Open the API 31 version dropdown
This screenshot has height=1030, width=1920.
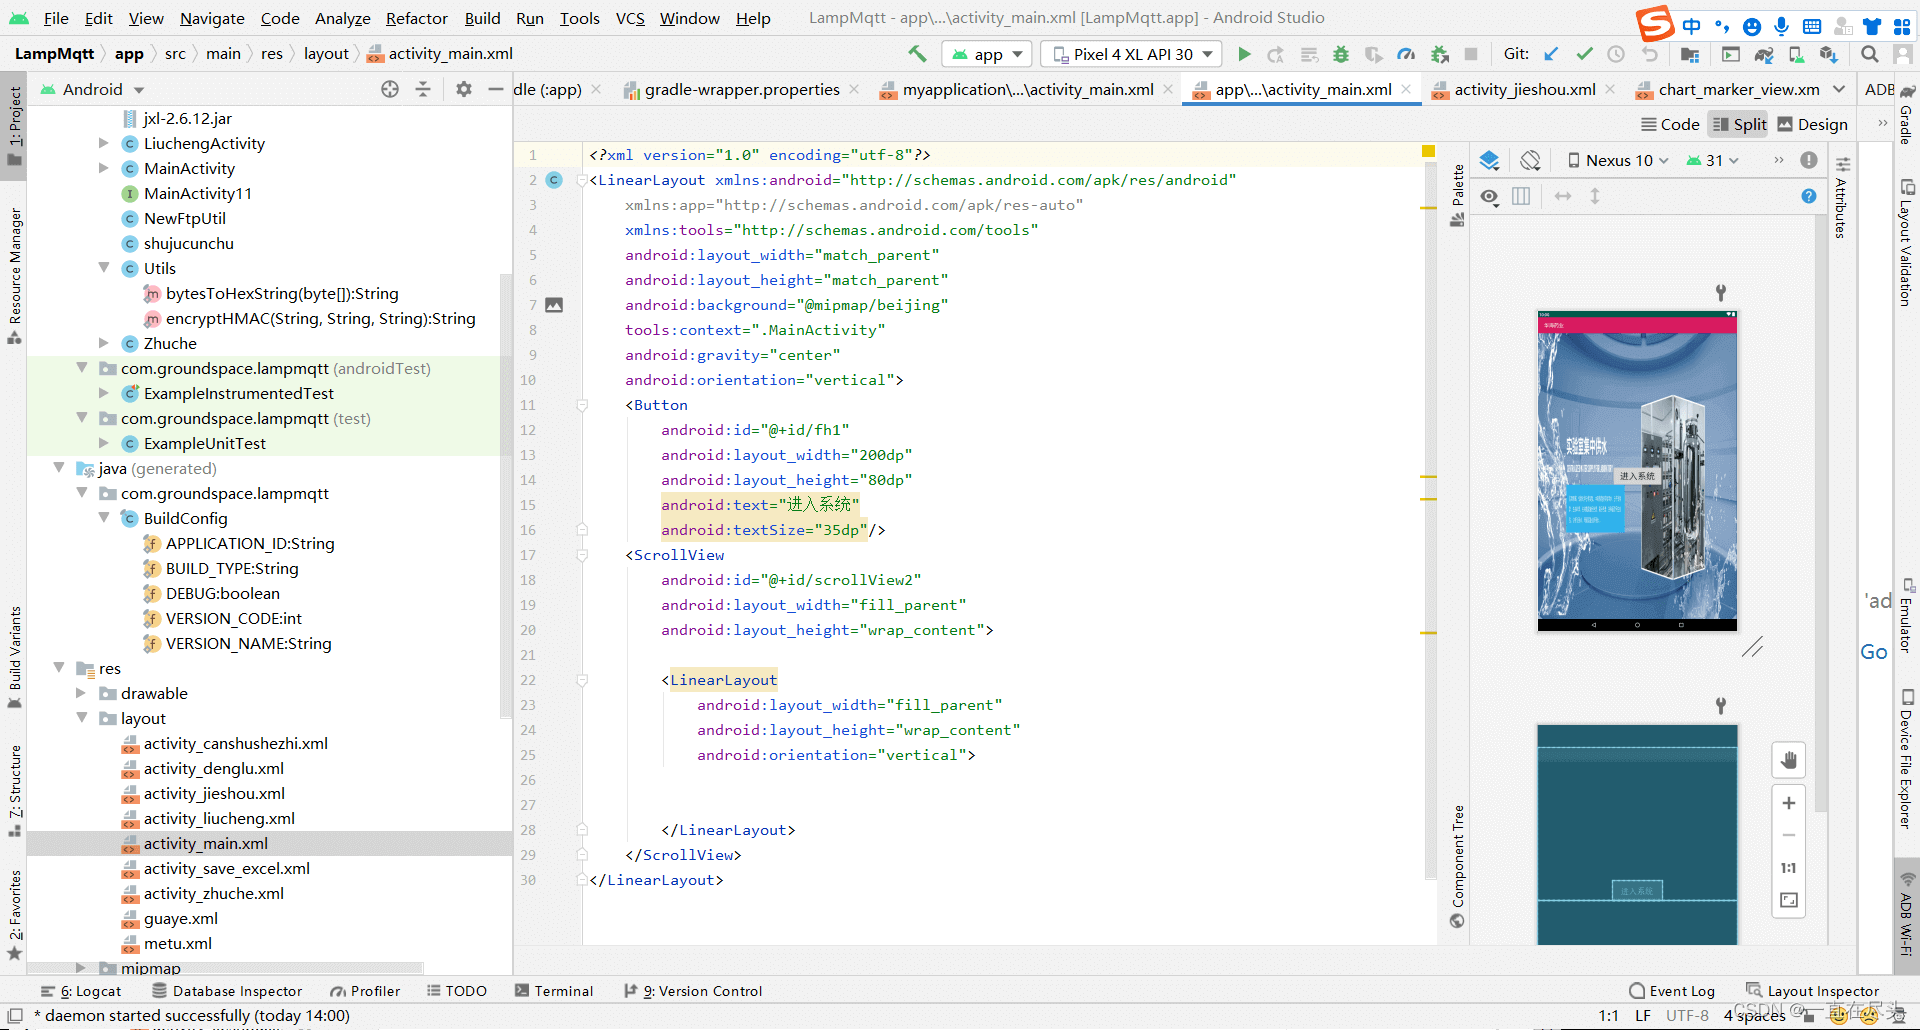1713,160
